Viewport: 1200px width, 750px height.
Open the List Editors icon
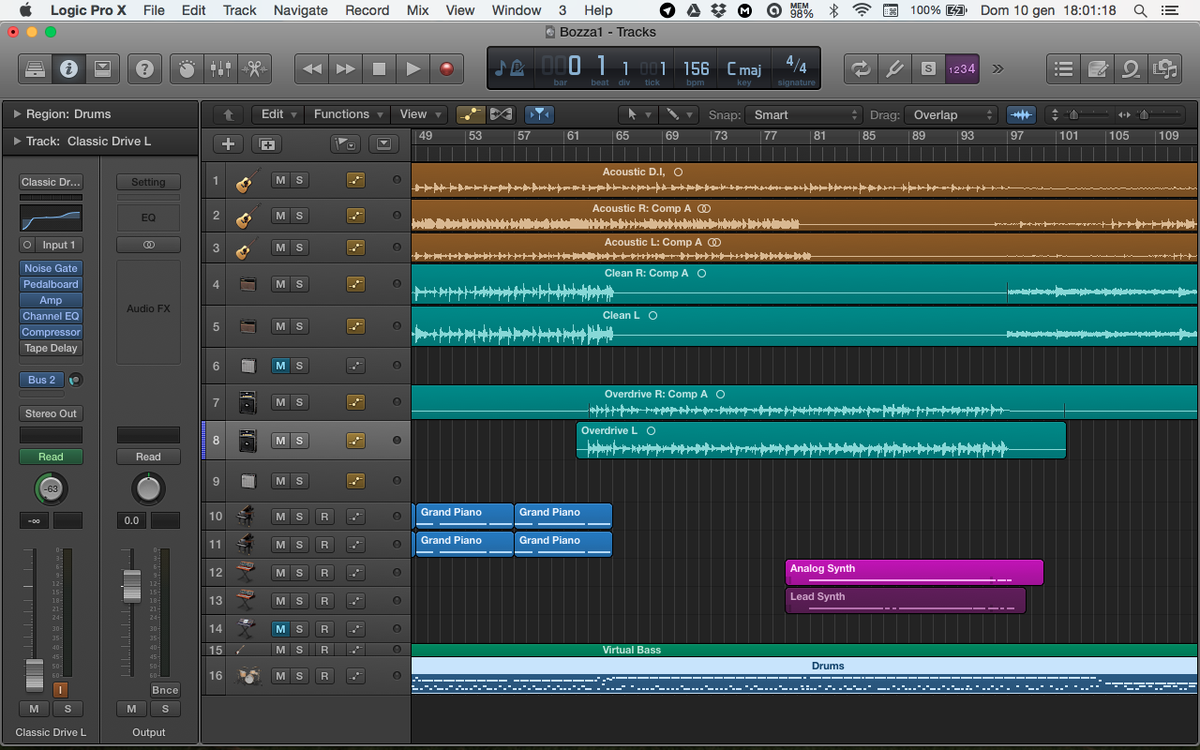tap(1064, 69)
